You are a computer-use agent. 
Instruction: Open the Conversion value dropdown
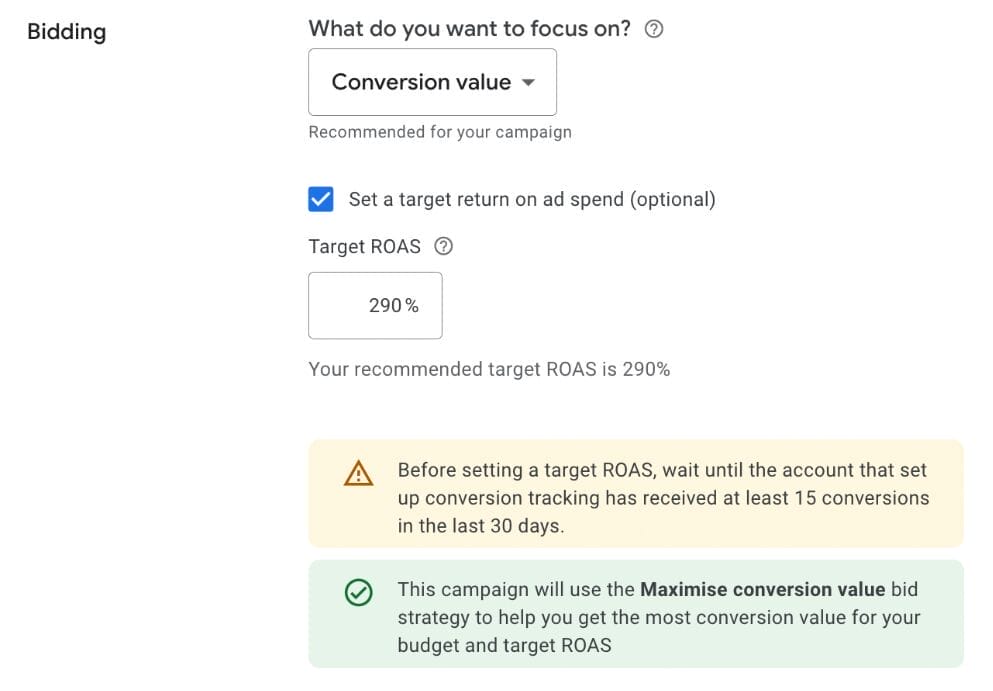click(x=432, y=82)
